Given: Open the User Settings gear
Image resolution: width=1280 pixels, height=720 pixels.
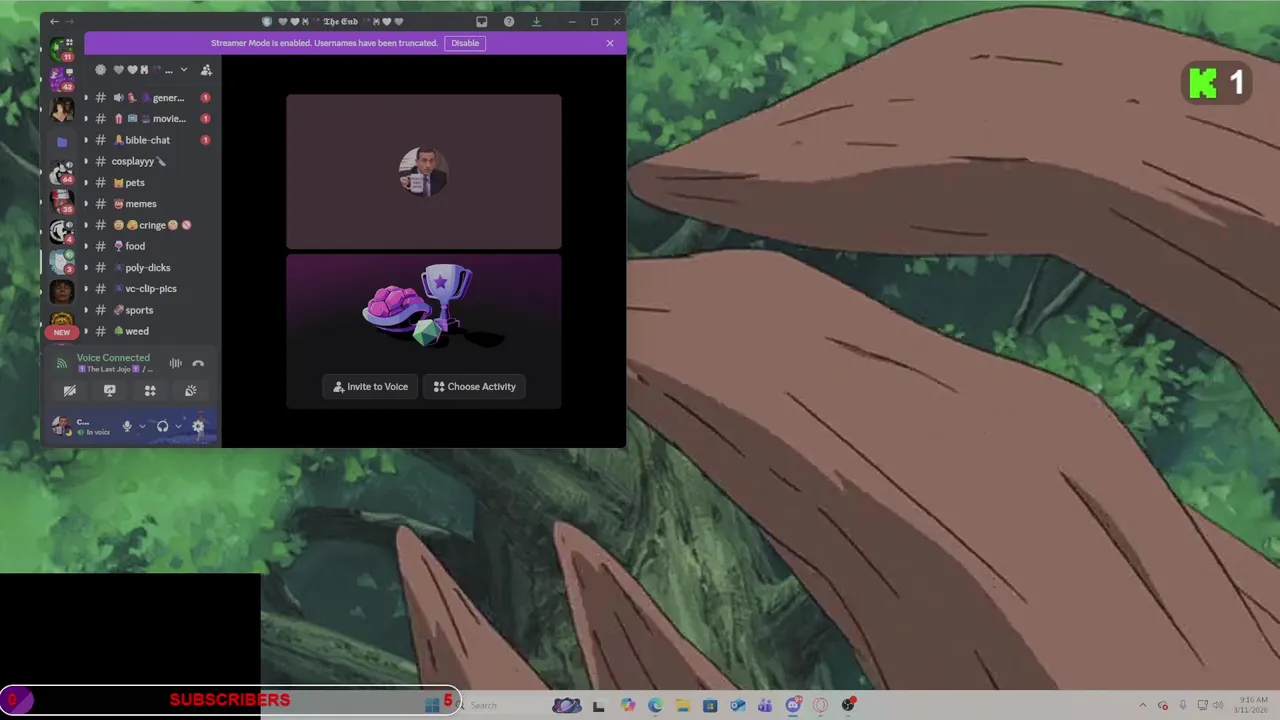Looking at the screenshot, I should [x=198, y=426].
